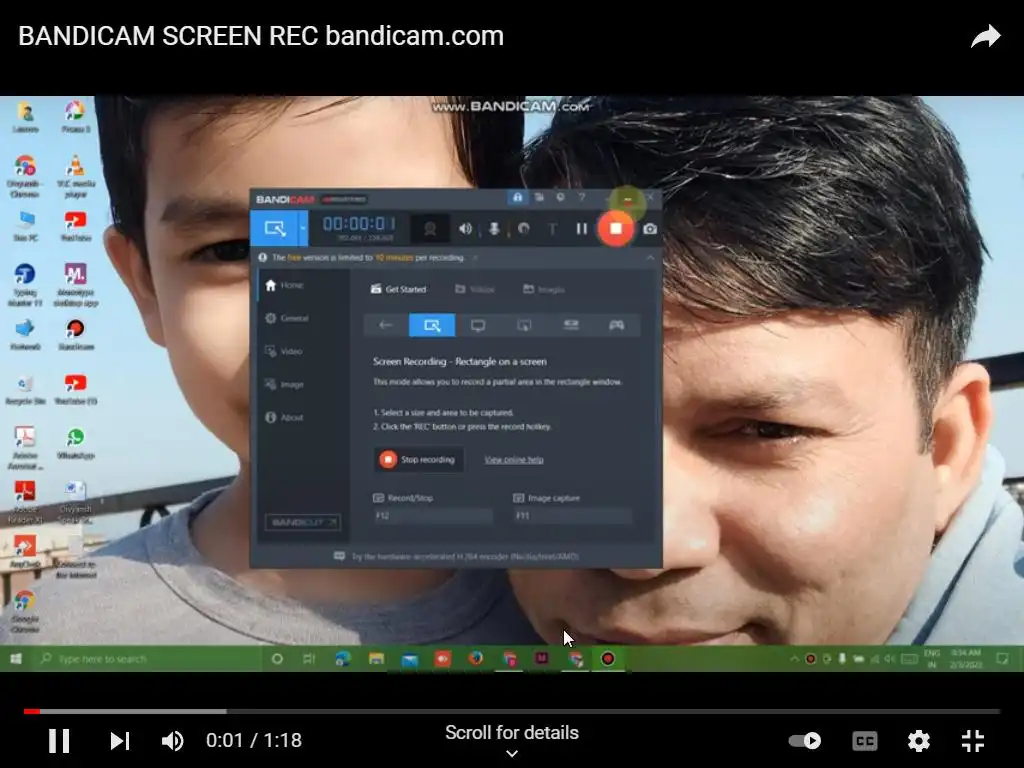Screen dimensions: 1024x768
Task: Open Microsoft Edge from taskbar
Action: point(343,659)
